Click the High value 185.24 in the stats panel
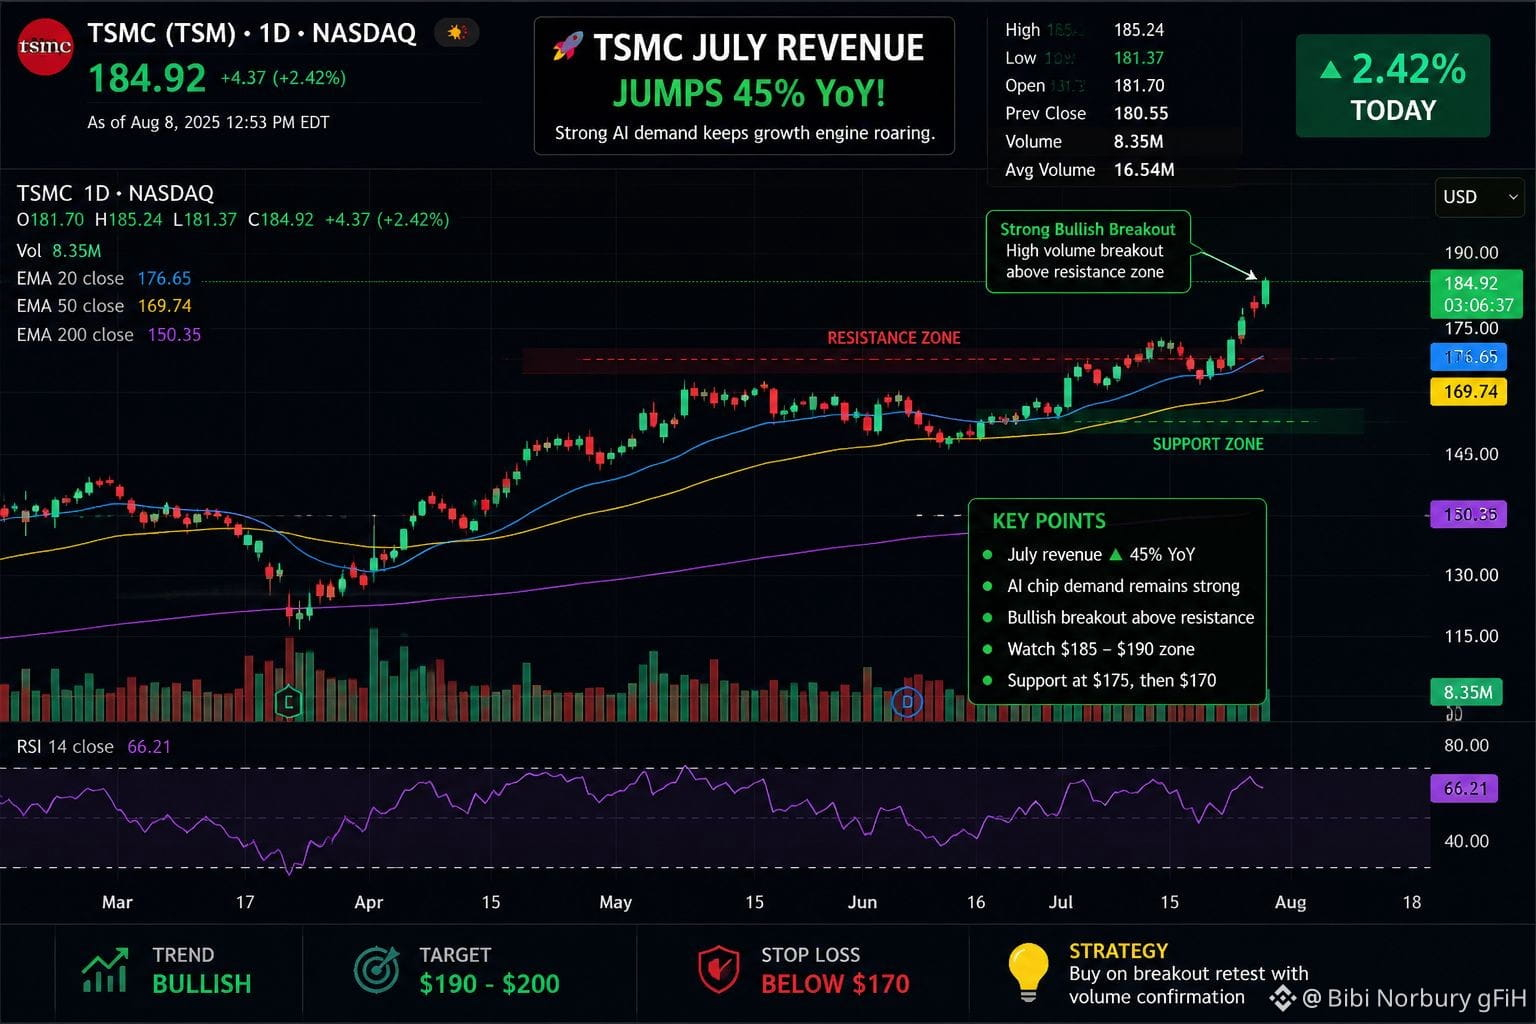Screen dimensions: 1536x1024 click(x=1139, y=30)
